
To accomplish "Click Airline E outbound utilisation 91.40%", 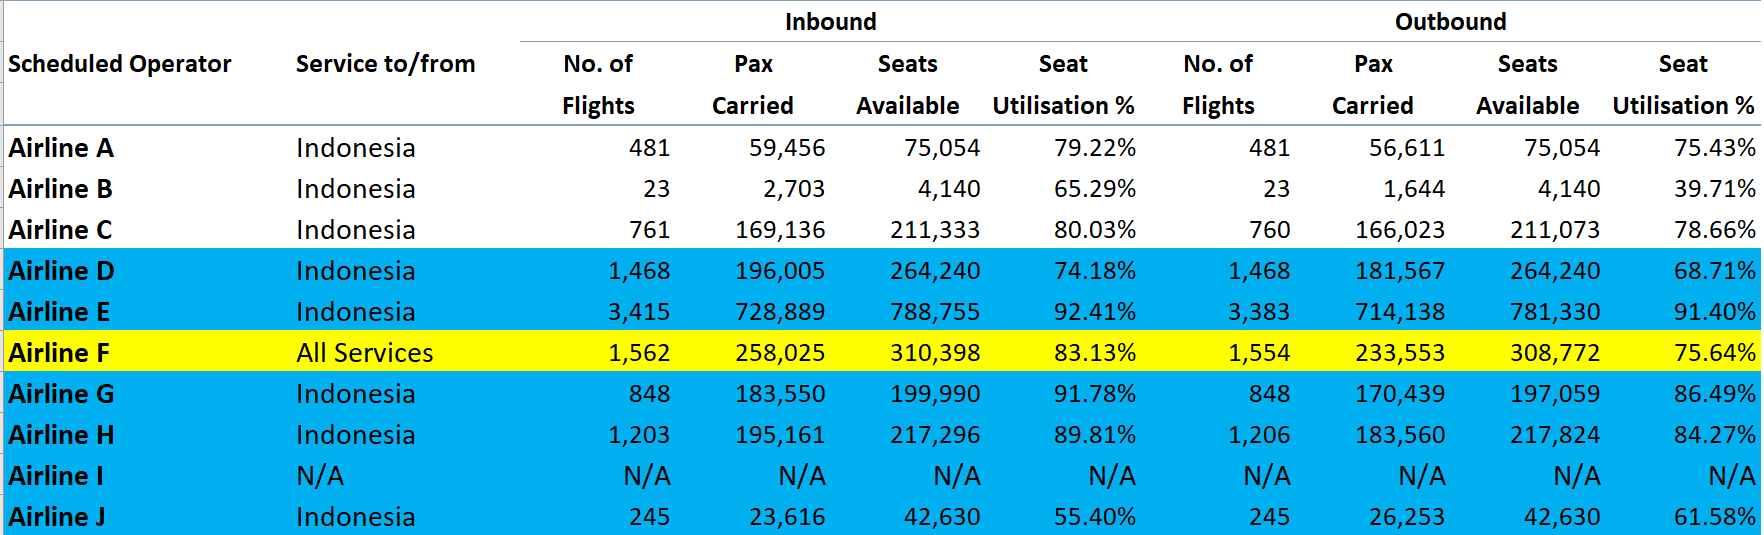I will (1715, 312).
